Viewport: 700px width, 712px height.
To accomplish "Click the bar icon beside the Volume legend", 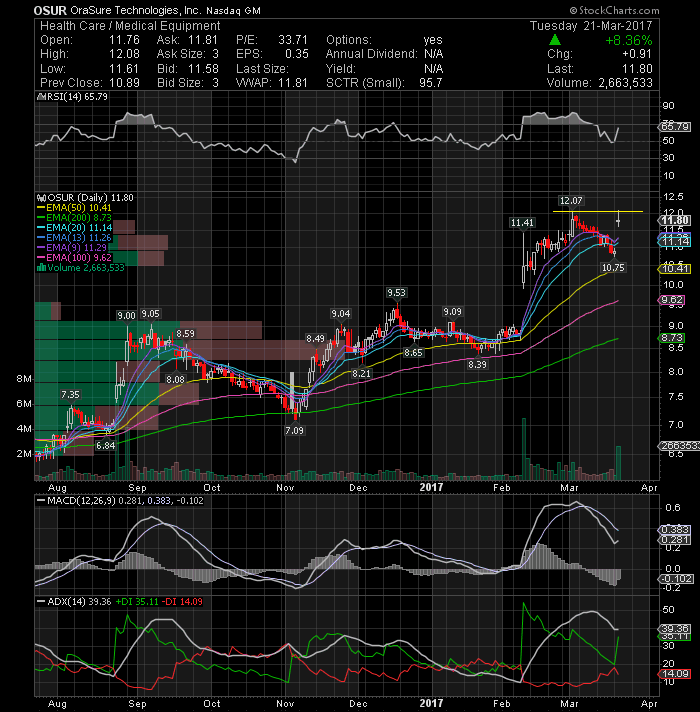I will pos(41,268).
